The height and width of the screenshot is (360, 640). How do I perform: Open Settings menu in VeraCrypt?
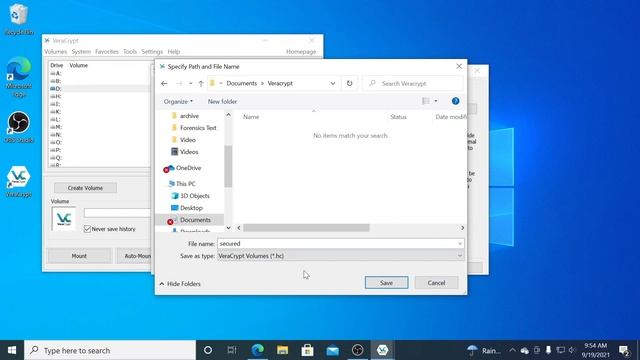pos(152,51)
